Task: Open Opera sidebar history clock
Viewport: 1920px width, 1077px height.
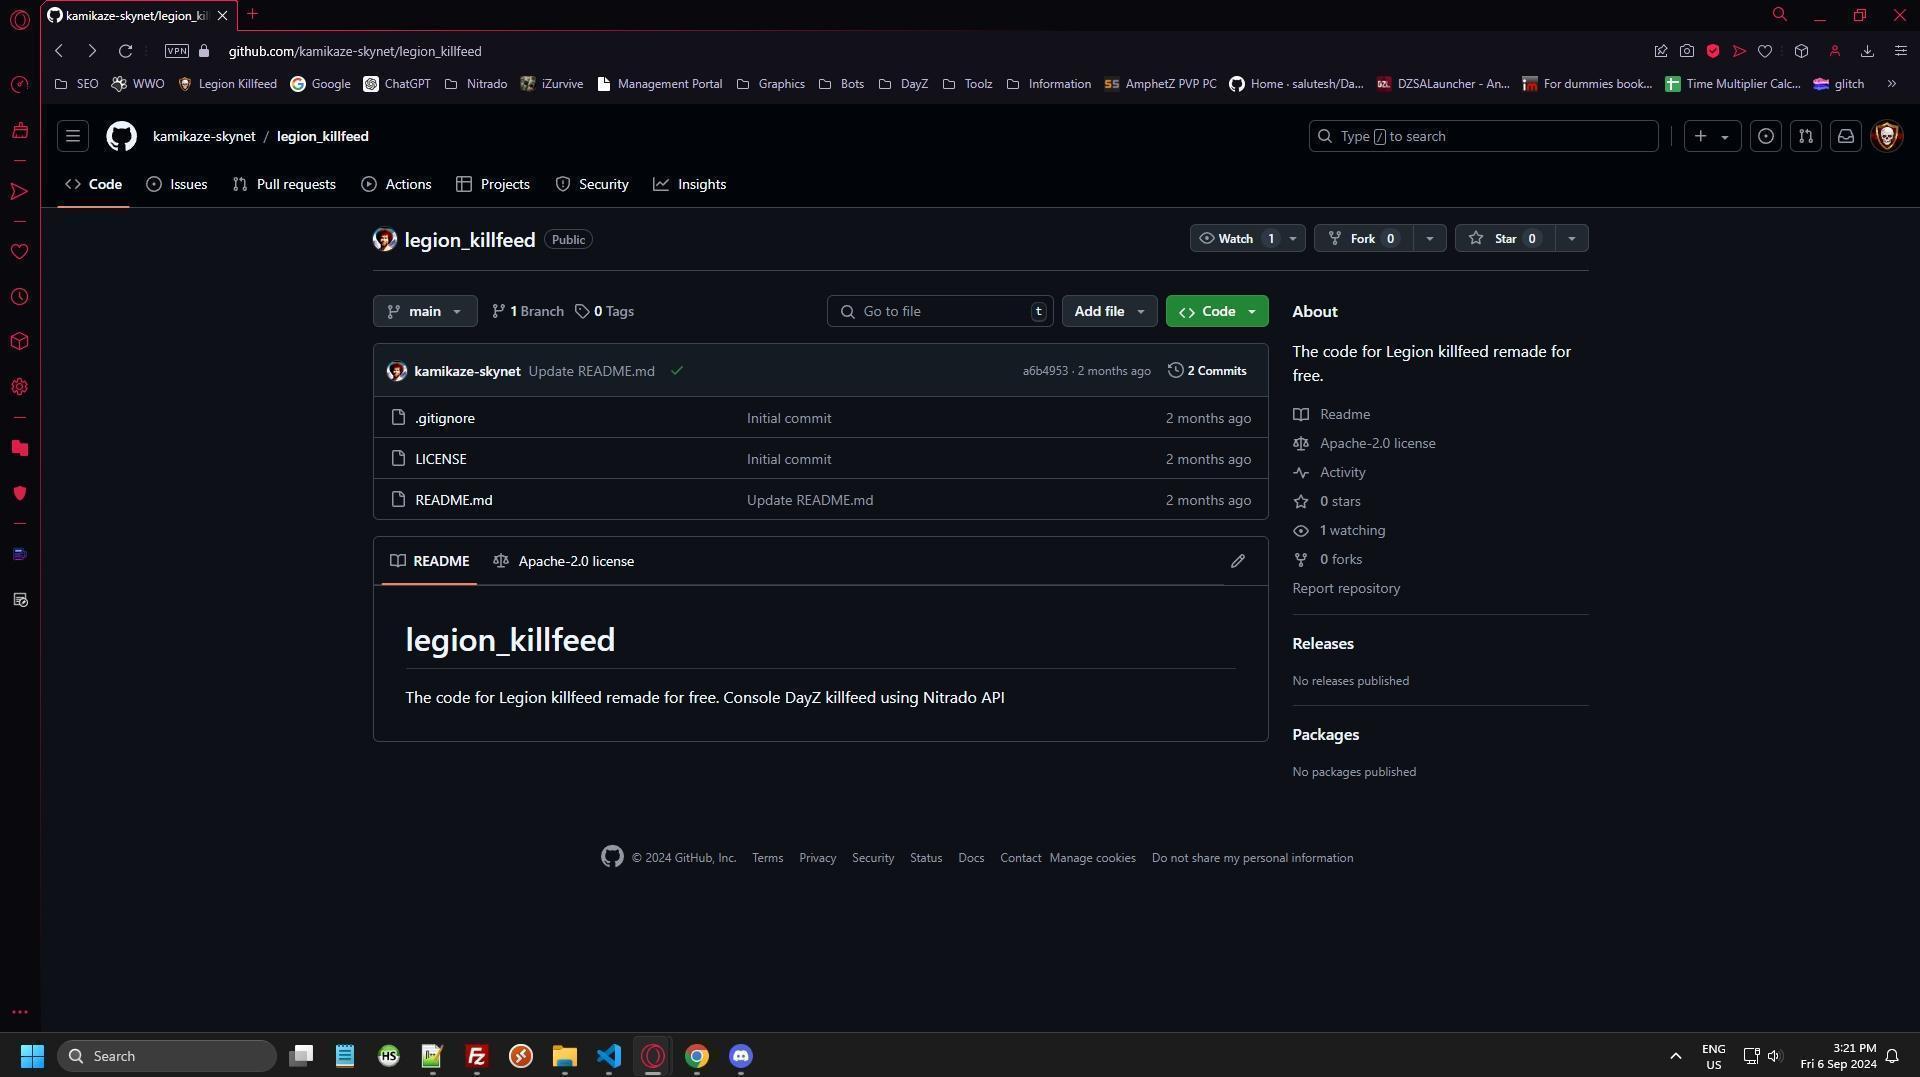Action: 19,297
